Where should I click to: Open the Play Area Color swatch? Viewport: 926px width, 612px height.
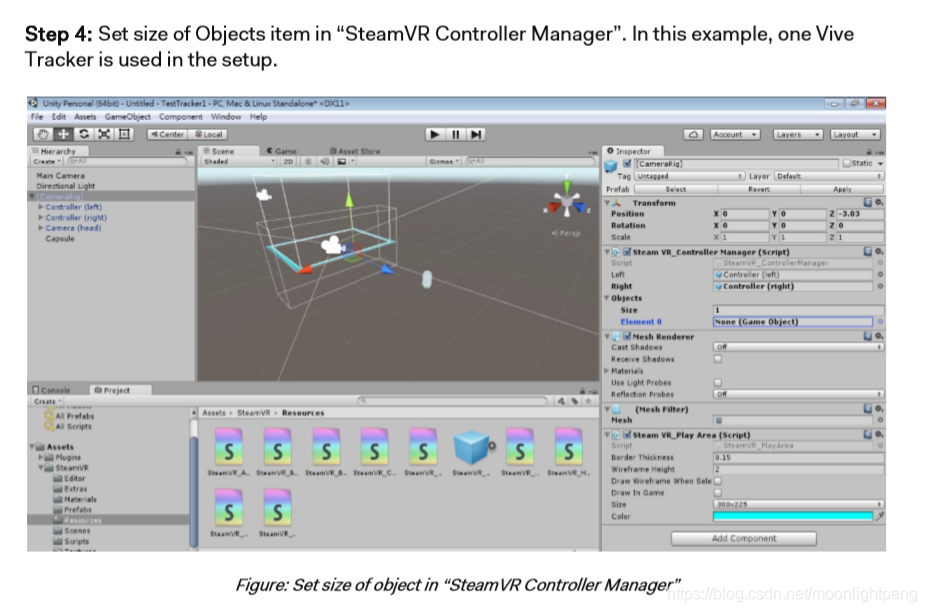[793, 516]
